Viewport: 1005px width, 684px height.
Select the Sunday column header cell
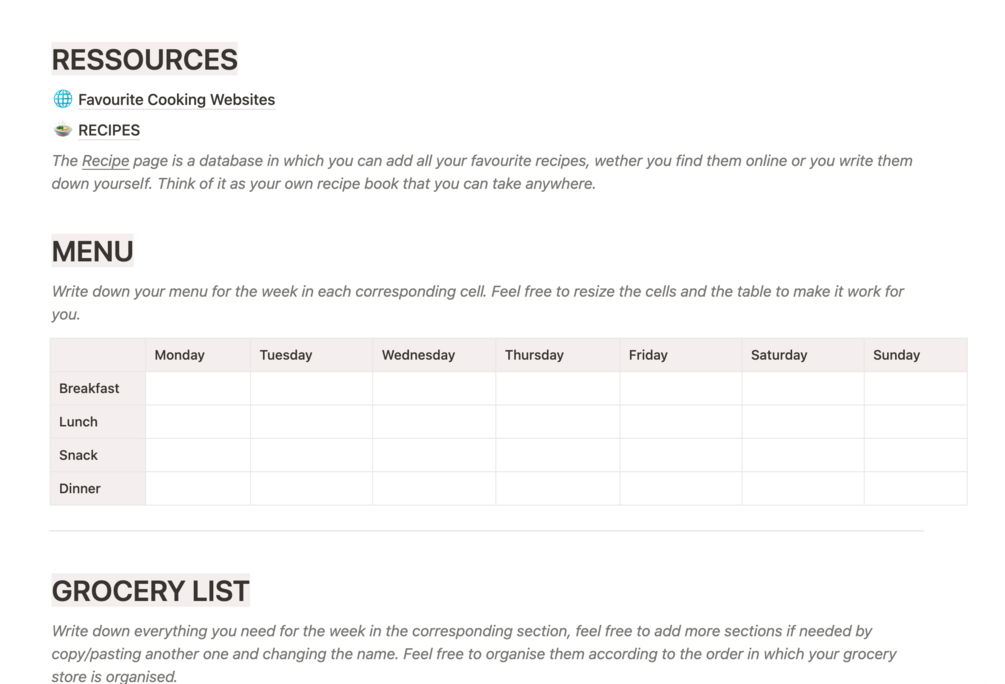tap(915, 355)
